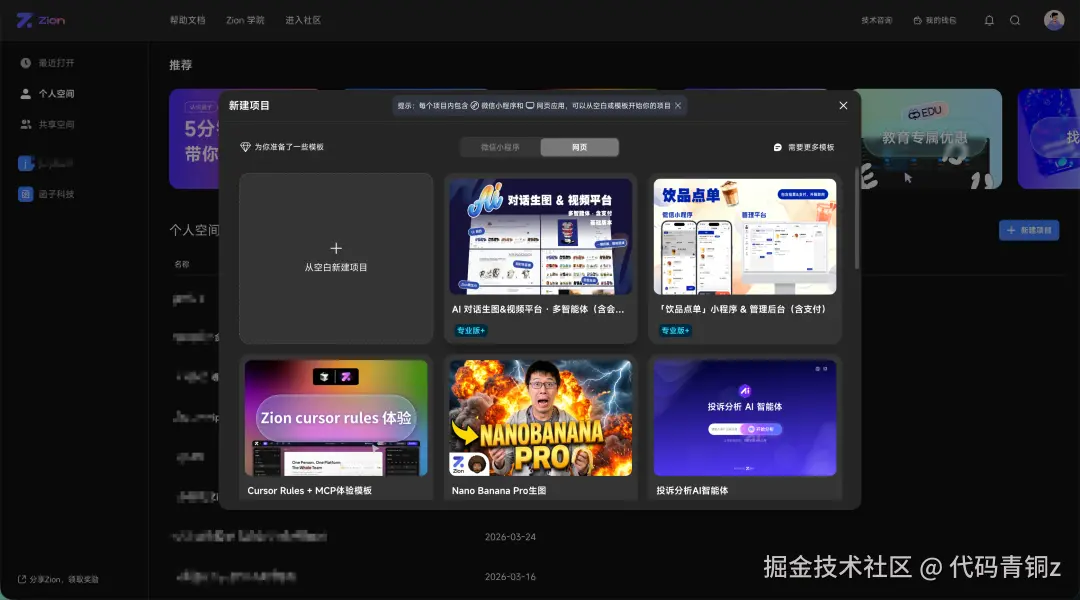This screenshot has height=600, width=1080.
Task: Click the 我的钱包 wallet icon in header
Action: (x=917, y=21)
